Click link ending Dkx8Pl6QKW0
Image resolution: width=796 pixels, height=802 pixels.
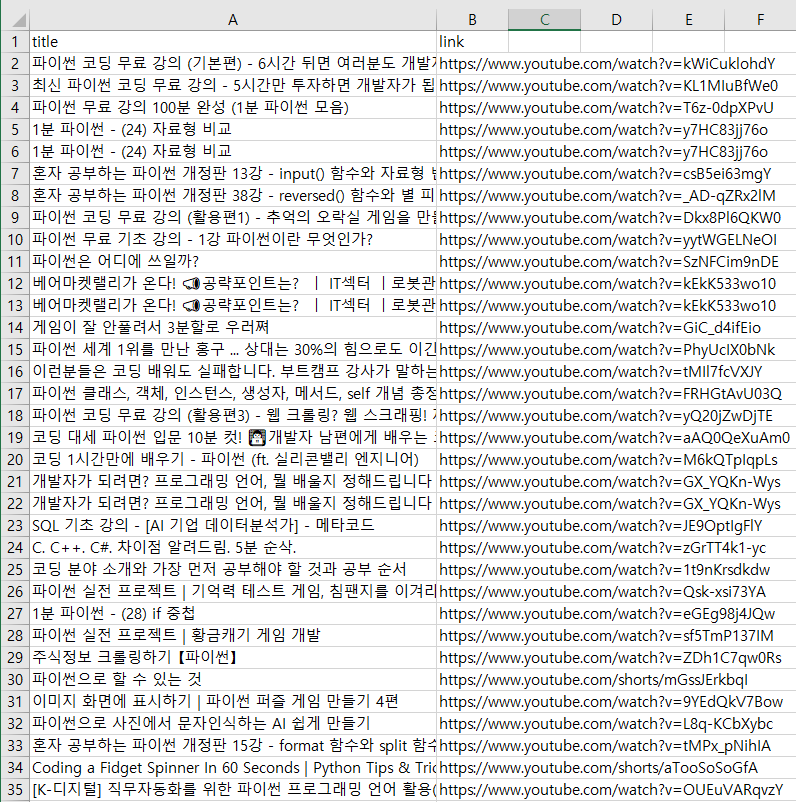pyautogui.click(x=610, y=218)
